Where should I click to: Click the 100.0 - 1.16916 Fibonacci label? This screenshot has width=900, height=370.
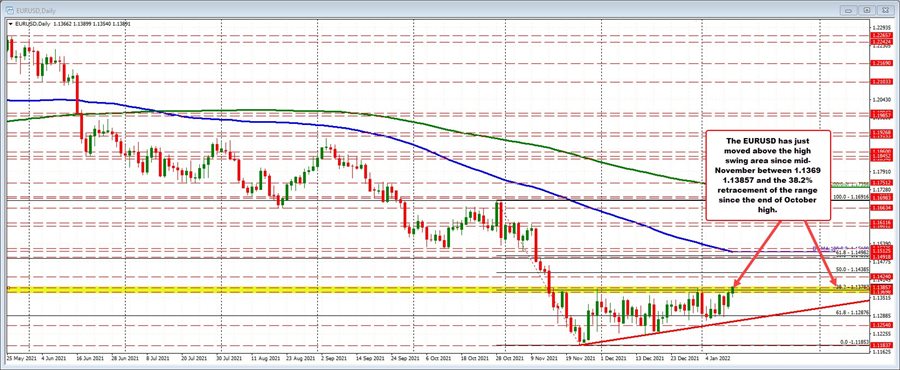851,196
